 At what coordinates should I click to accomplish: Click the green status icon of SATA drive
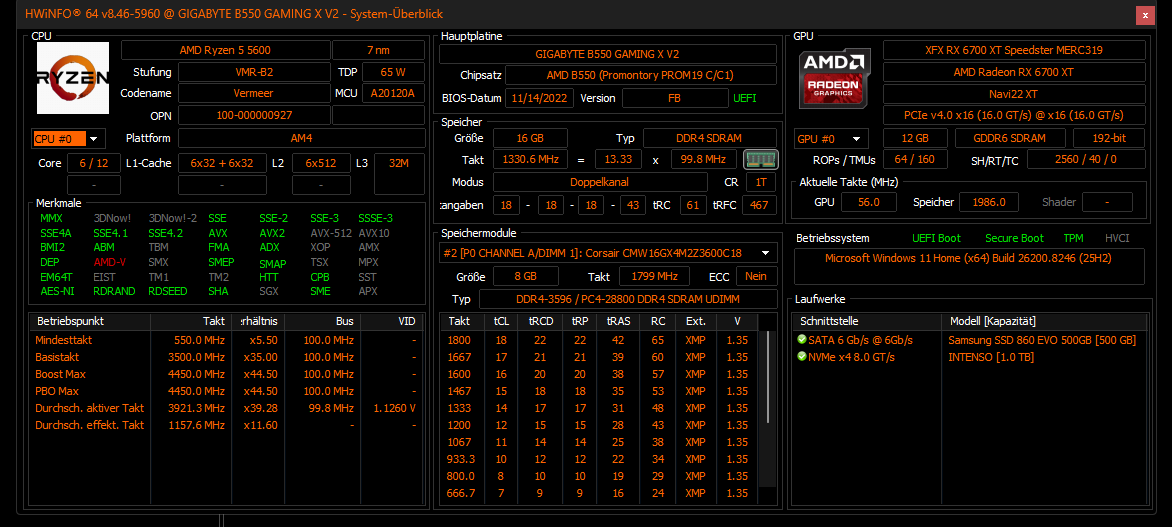point(802,339)
